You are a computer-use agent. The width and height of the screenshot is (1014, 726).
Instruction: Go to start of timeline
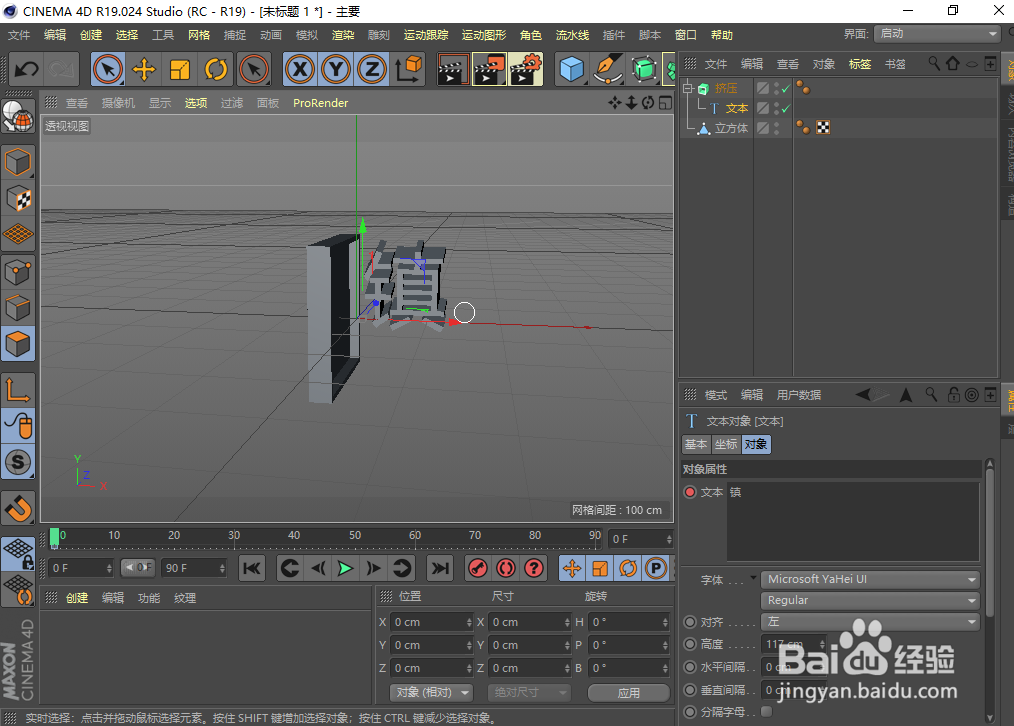[252, 568]
